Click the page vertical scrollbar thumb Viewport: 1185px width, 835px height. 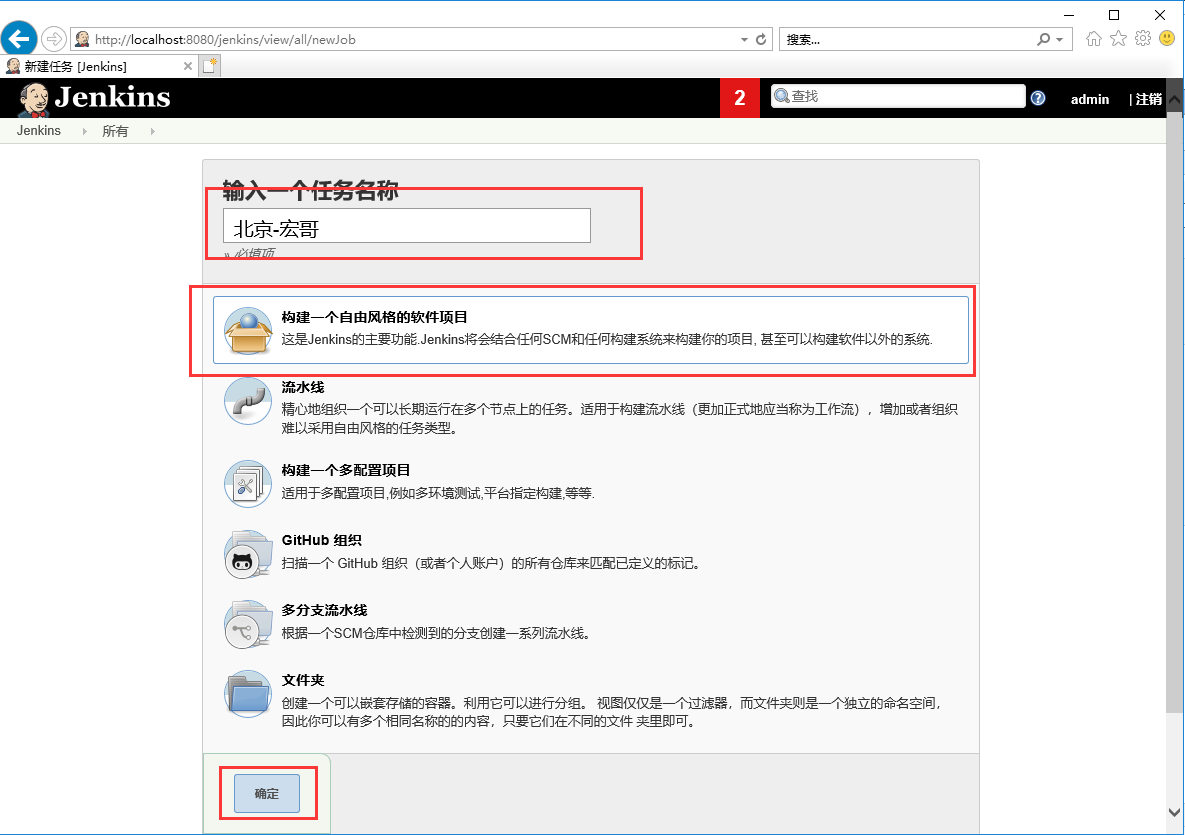pos(1174,412)
